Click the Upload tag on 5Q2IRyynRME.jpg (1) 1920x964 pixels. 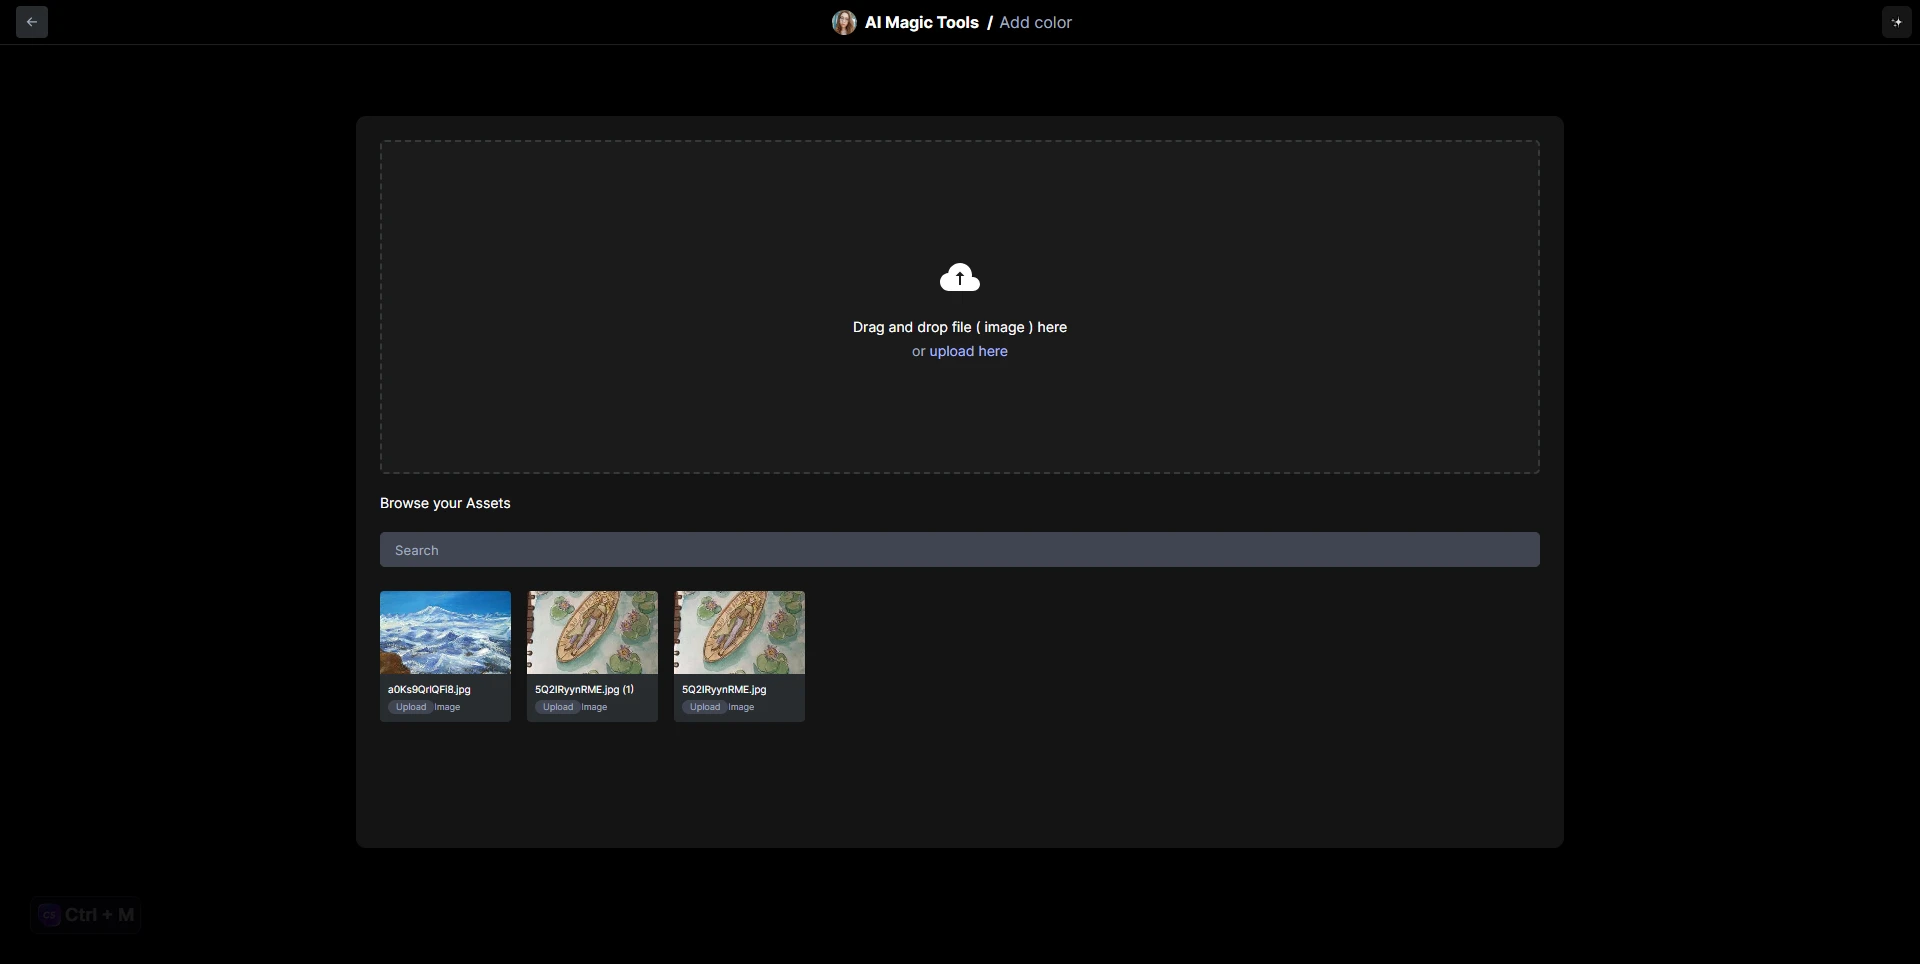[x=557, y=707]
